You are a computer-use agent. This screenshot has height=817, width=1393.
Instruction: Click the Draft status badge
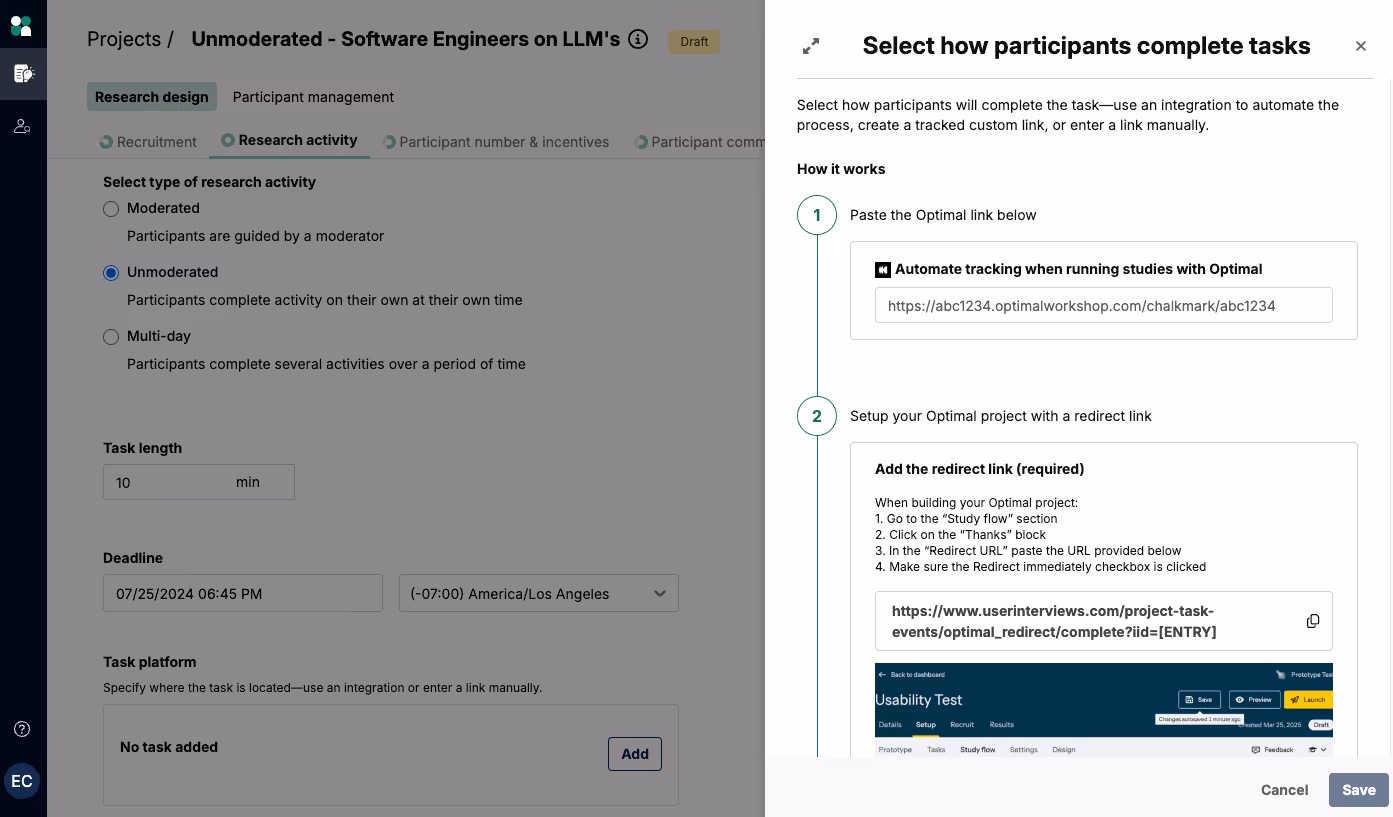(x=694, y=42)
